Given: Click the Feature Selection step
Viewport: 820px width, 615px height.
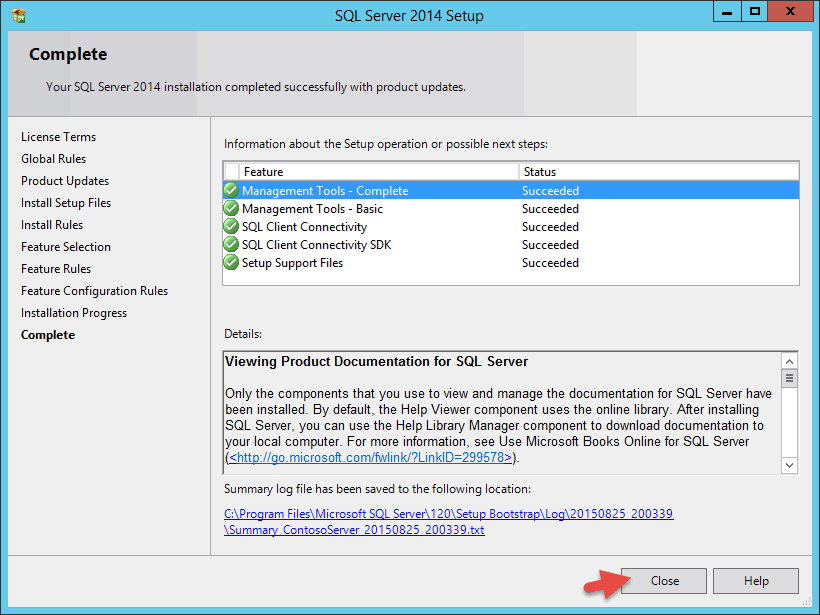Looking at the screenshot, I should pyautogui.click(x=66, y=247).
